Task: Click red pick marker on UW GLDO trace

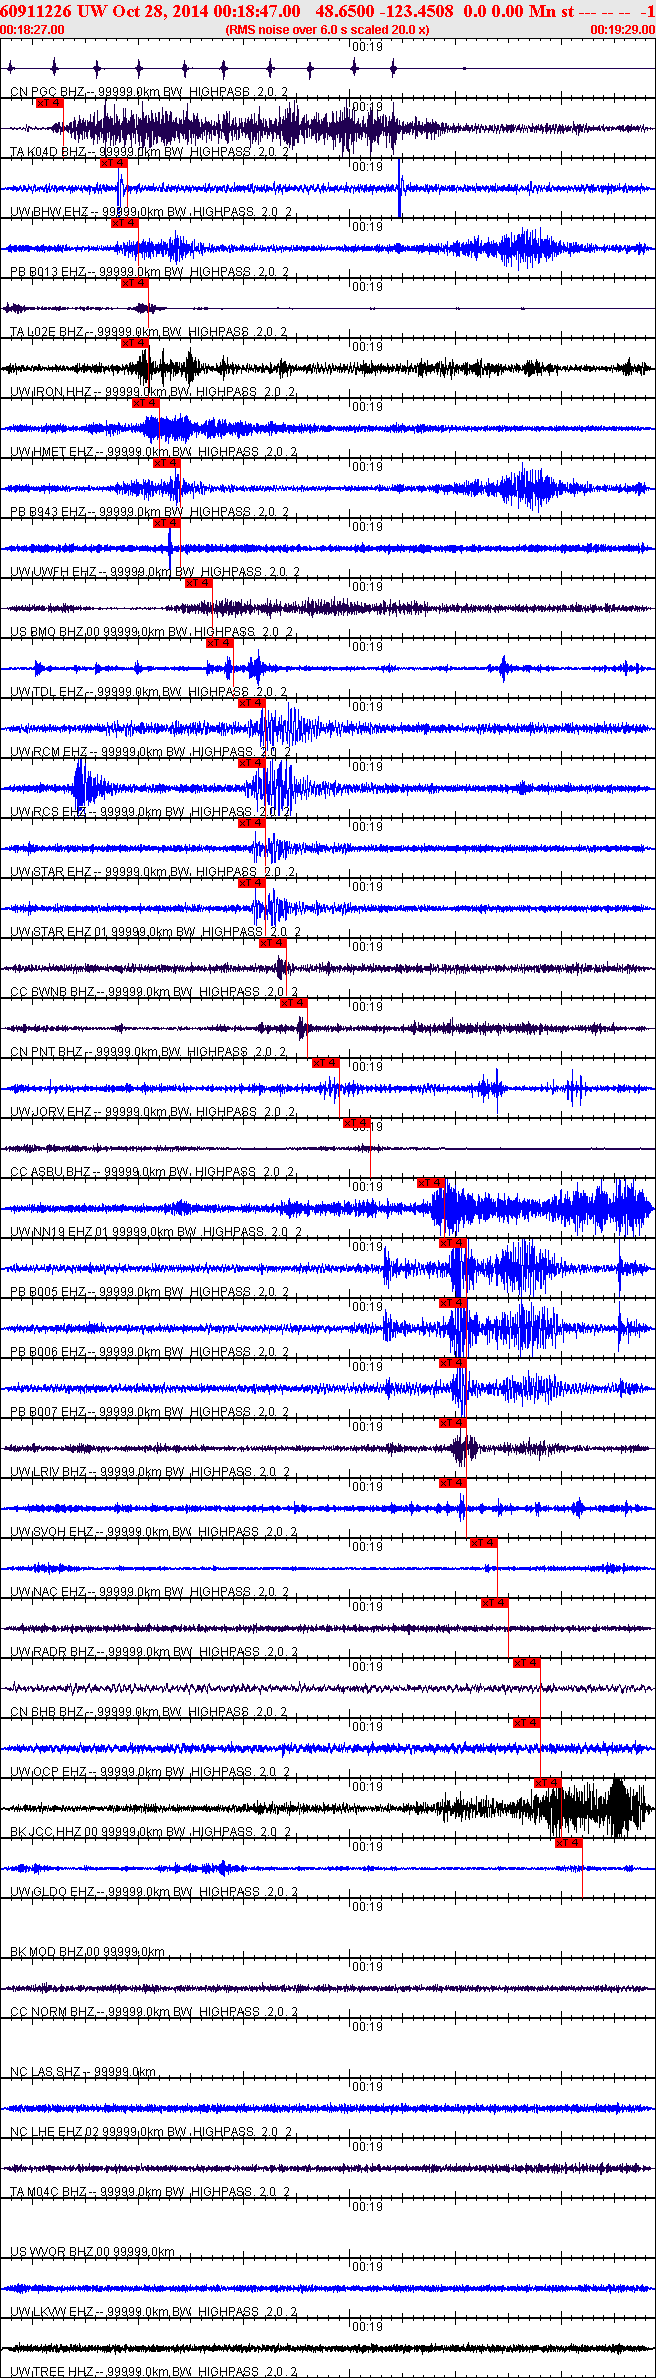Action: pyautogui.click(x=569, y=1842)
